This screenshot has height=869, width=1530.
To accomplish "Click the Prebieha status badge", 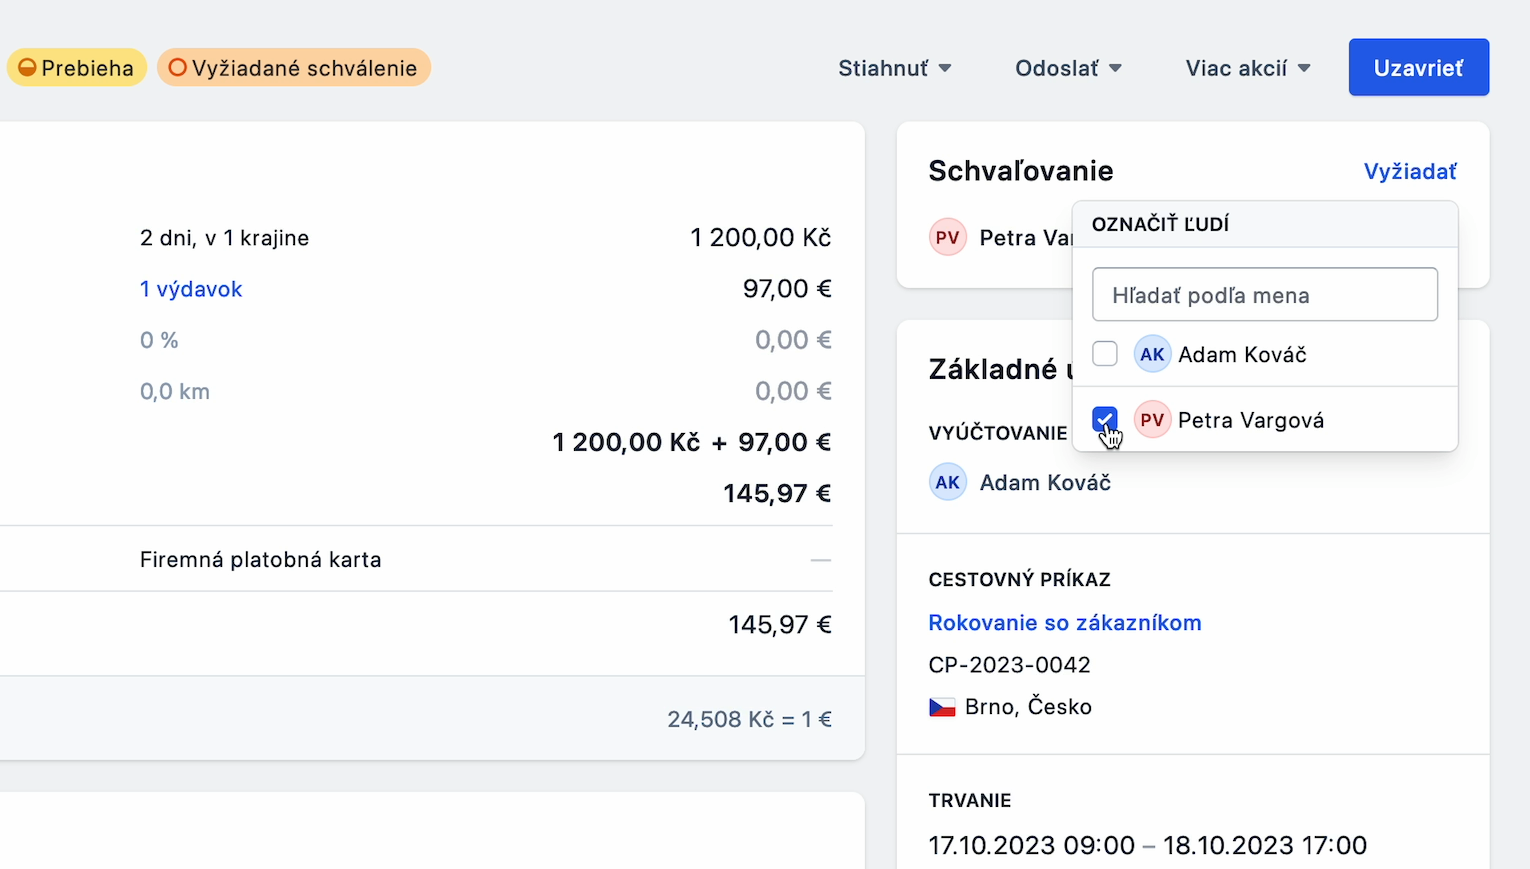I will [x=77, y=67].
